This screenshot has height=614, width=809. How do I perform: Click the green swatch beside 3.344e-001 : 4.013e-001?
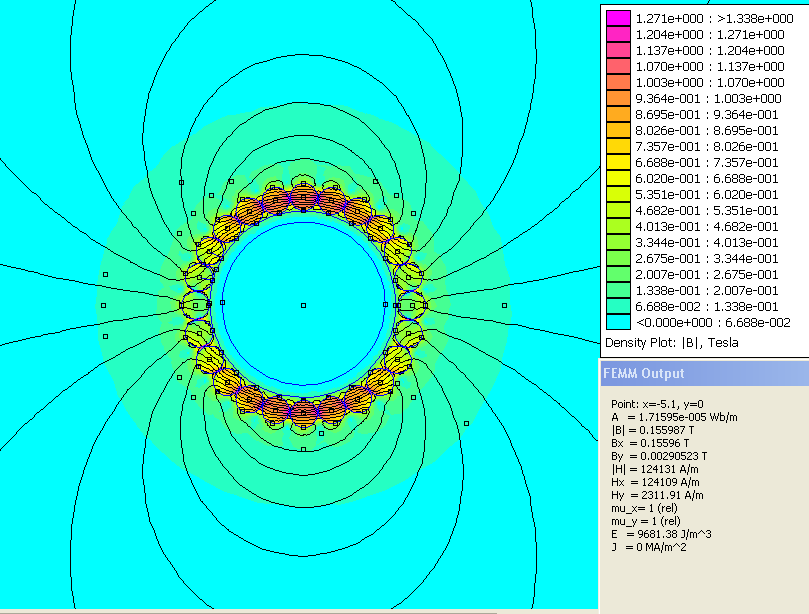[x=618, y=242]
